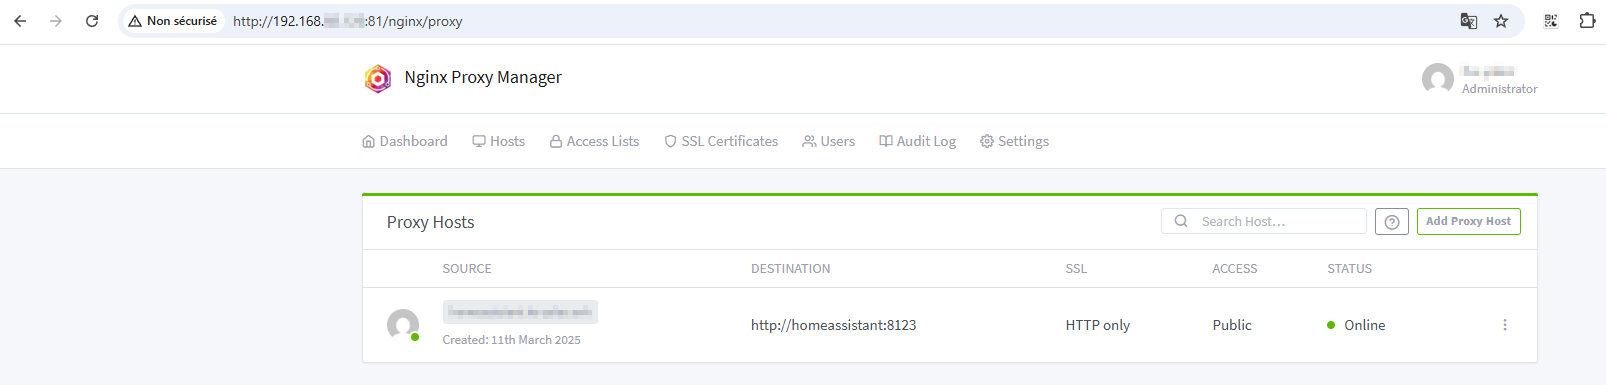Click the Add Proxy Host button
Image resolution: width=1606 pixels, height=385 pixels.
(x=1468, y=221)
